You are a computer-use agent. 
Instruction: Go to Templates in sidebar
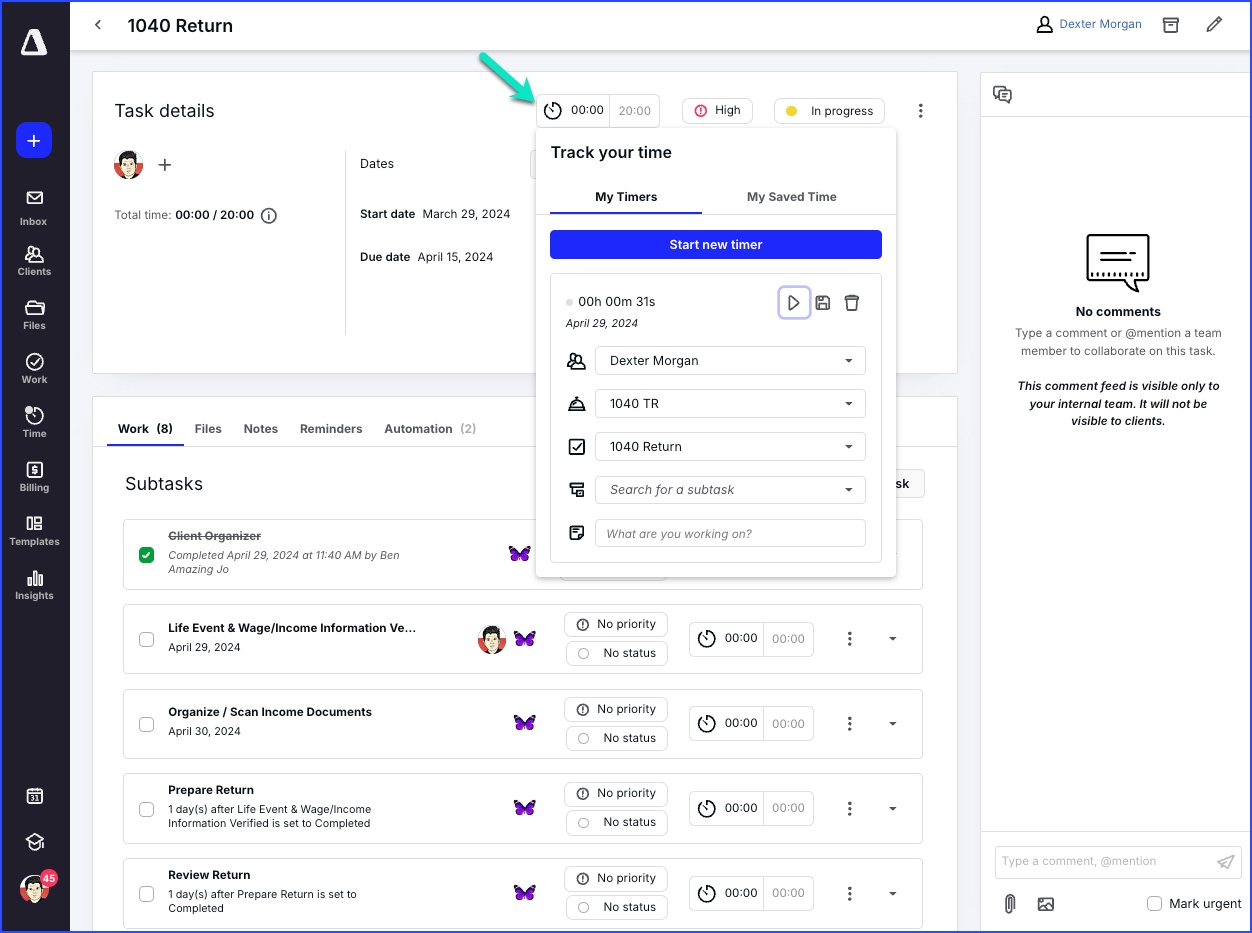point(34,531)
